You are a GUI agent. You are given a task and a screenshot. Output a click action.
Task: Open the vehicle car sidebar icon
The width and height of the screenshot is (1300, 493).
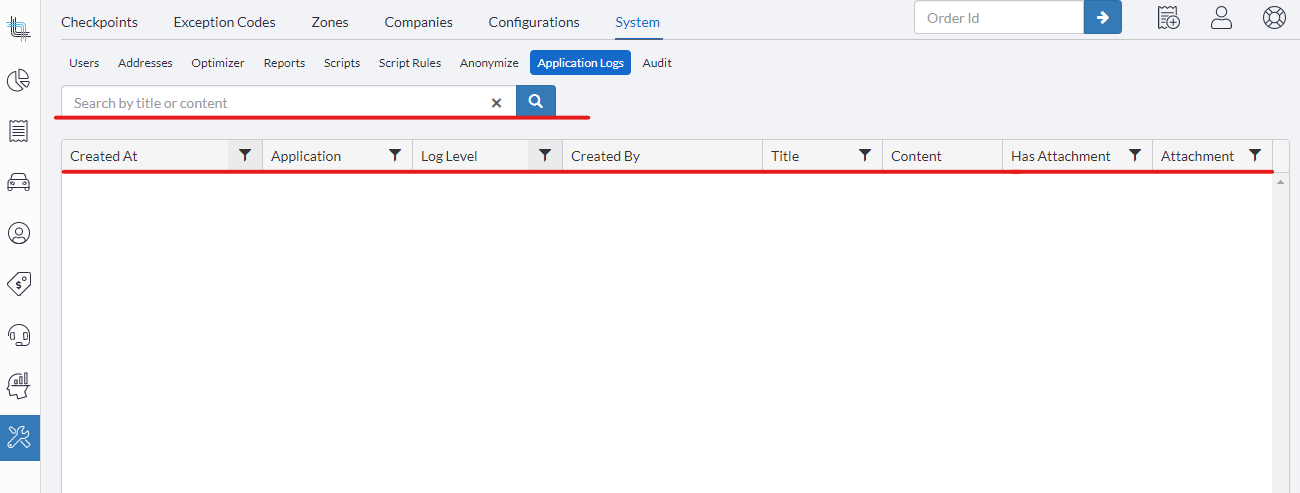pyautogui.click(x=19, y=182)
